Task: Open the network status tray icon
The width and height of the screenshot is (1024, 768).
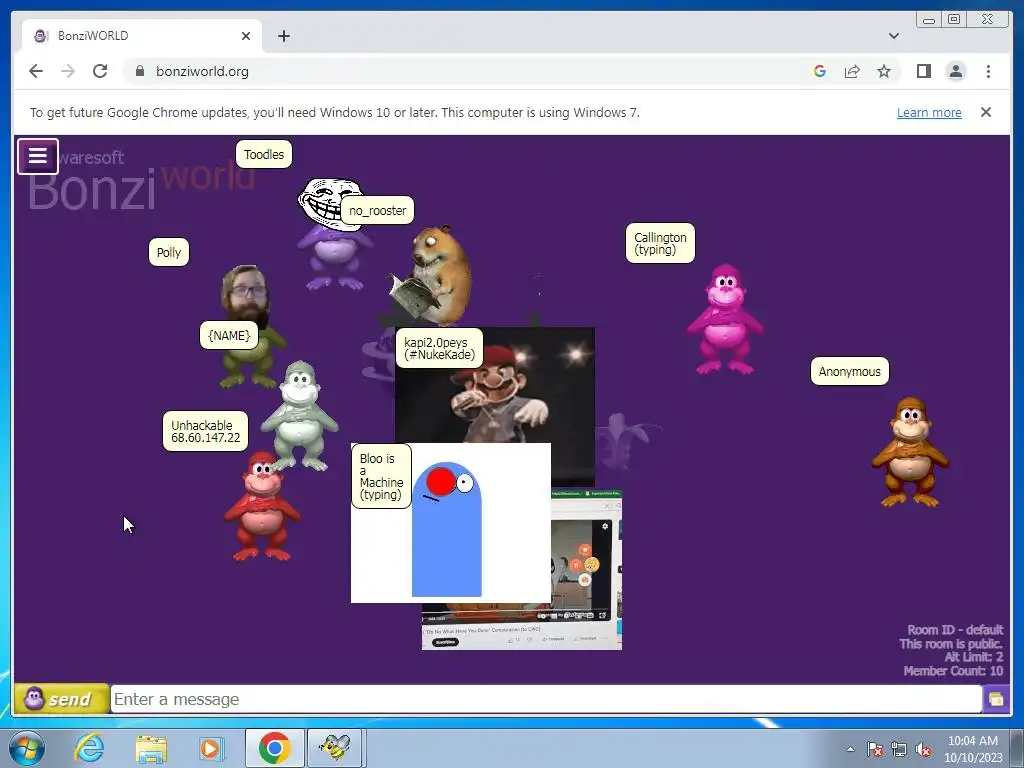Action: pyautogui.click(x=899, y=750)
